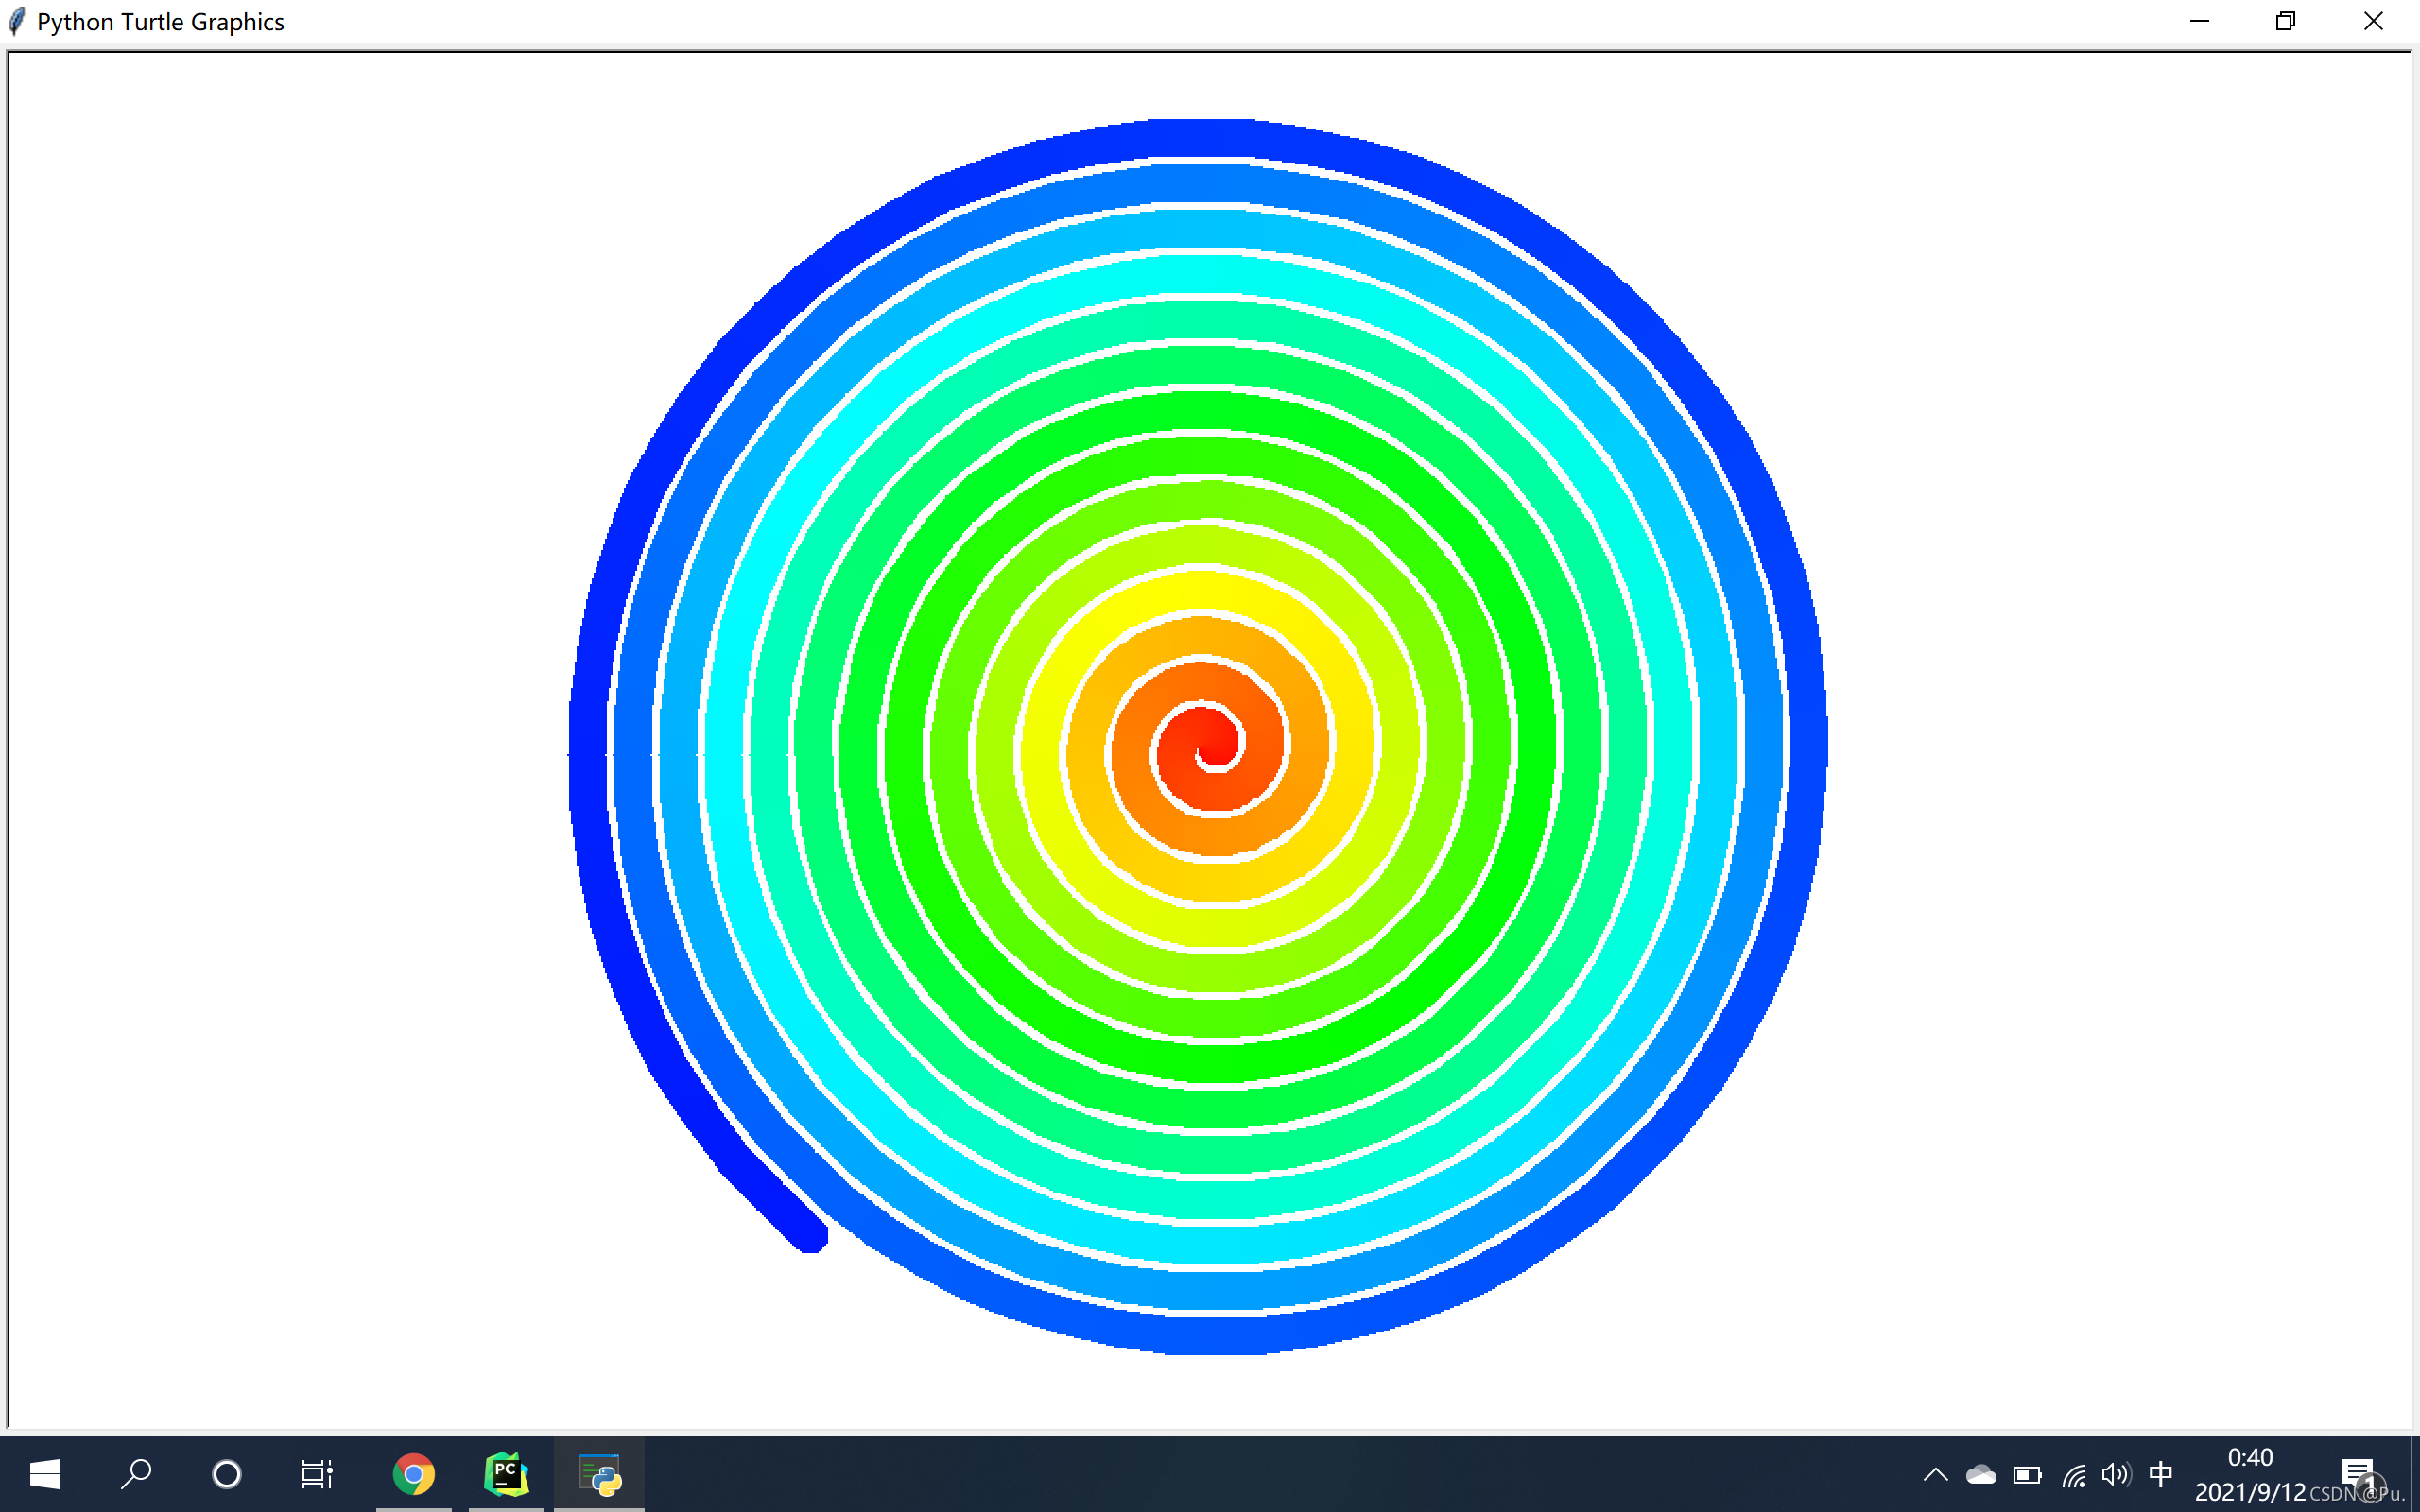
Task: Open the clock and date flyout
Action: pyautogui.click(x=2250, y=1474)
